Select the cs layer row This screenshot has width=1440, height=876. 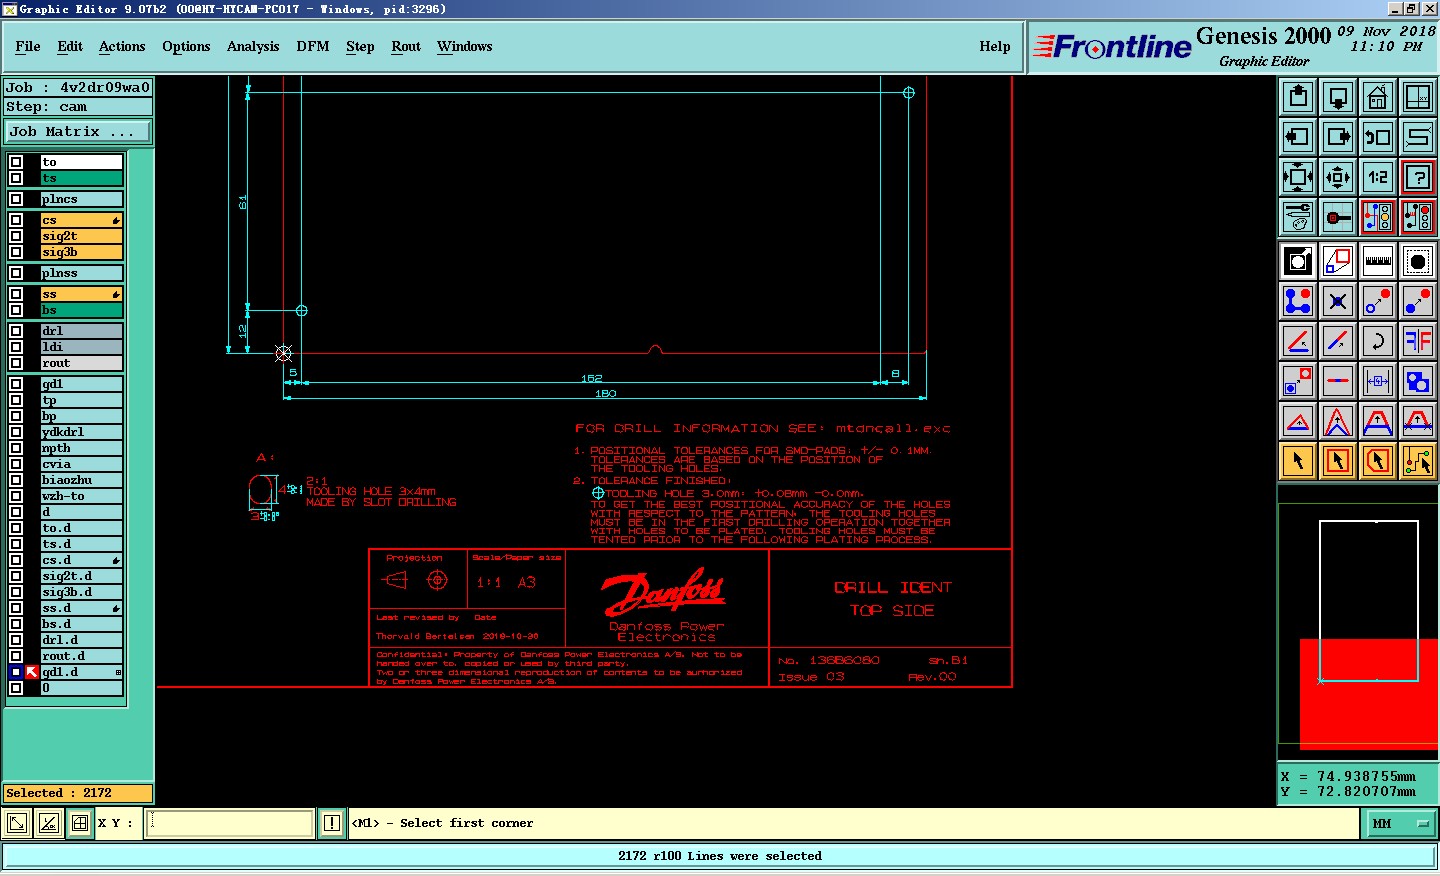[81, 220]
